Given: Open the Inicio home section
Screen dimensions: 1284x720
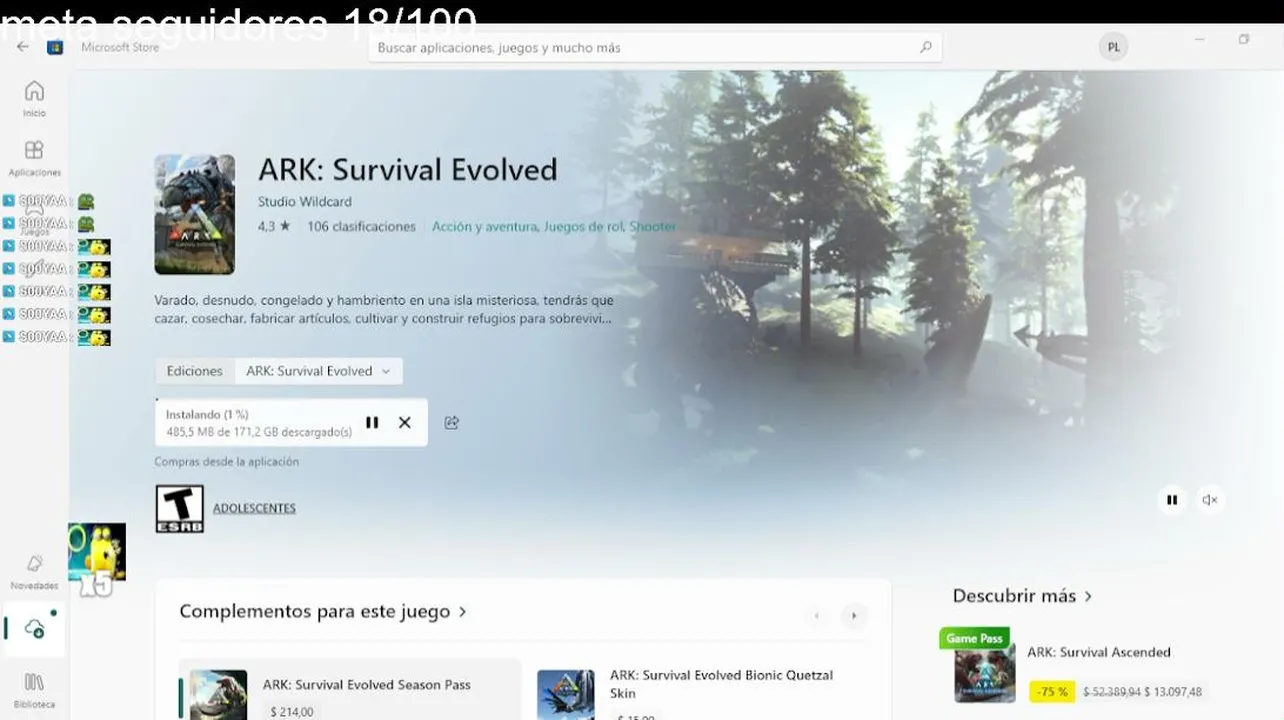Looking at the screenshot, I should [x=34, y=98].
